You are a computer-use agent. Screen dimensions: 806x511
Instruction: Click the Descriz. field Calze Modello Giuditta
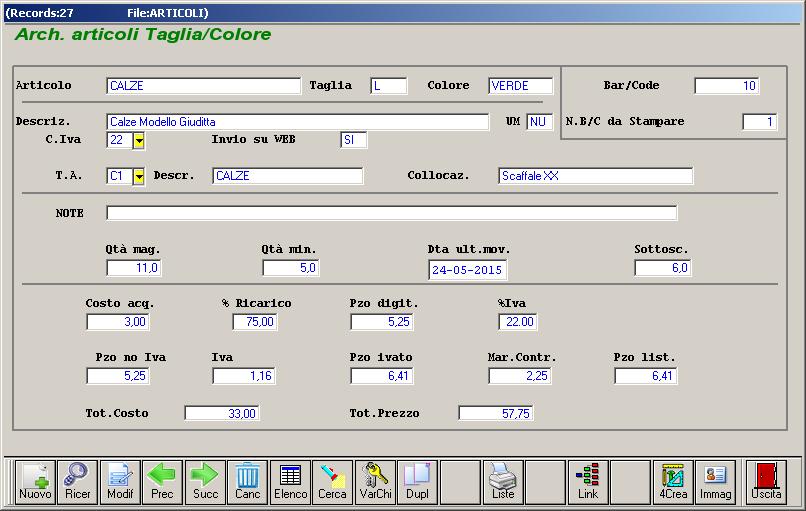click(298, 122)
